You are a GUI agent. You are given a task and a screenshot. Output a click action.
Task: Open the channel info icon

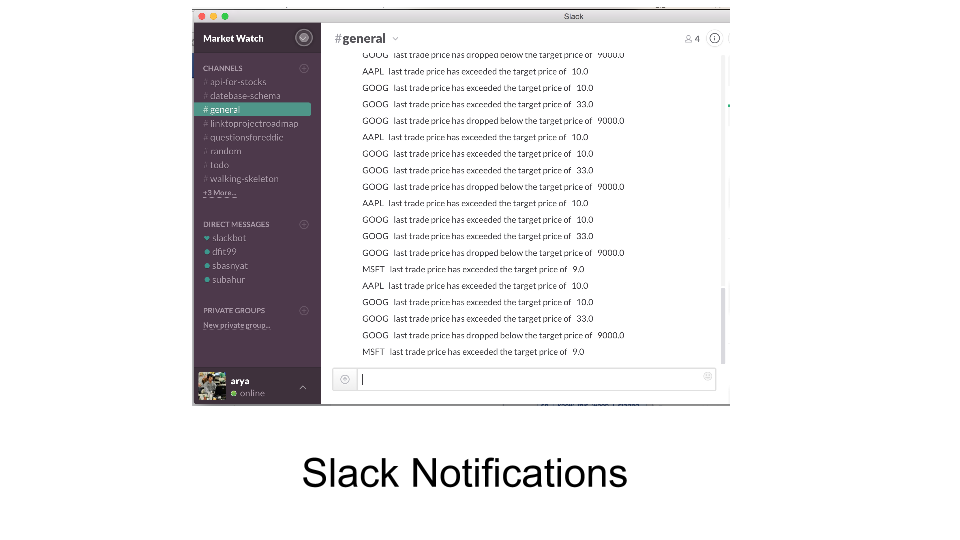click(x=714, y=39)
